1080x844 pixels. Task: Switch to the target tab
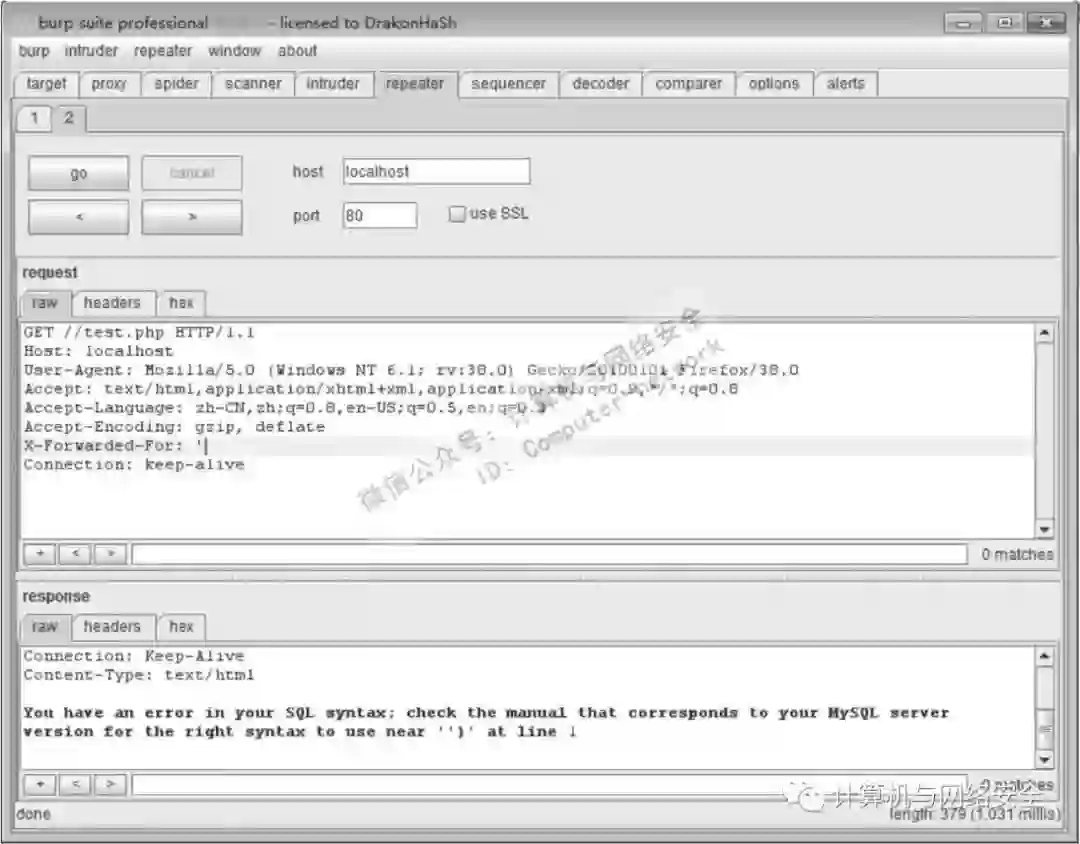coord(46,84)
